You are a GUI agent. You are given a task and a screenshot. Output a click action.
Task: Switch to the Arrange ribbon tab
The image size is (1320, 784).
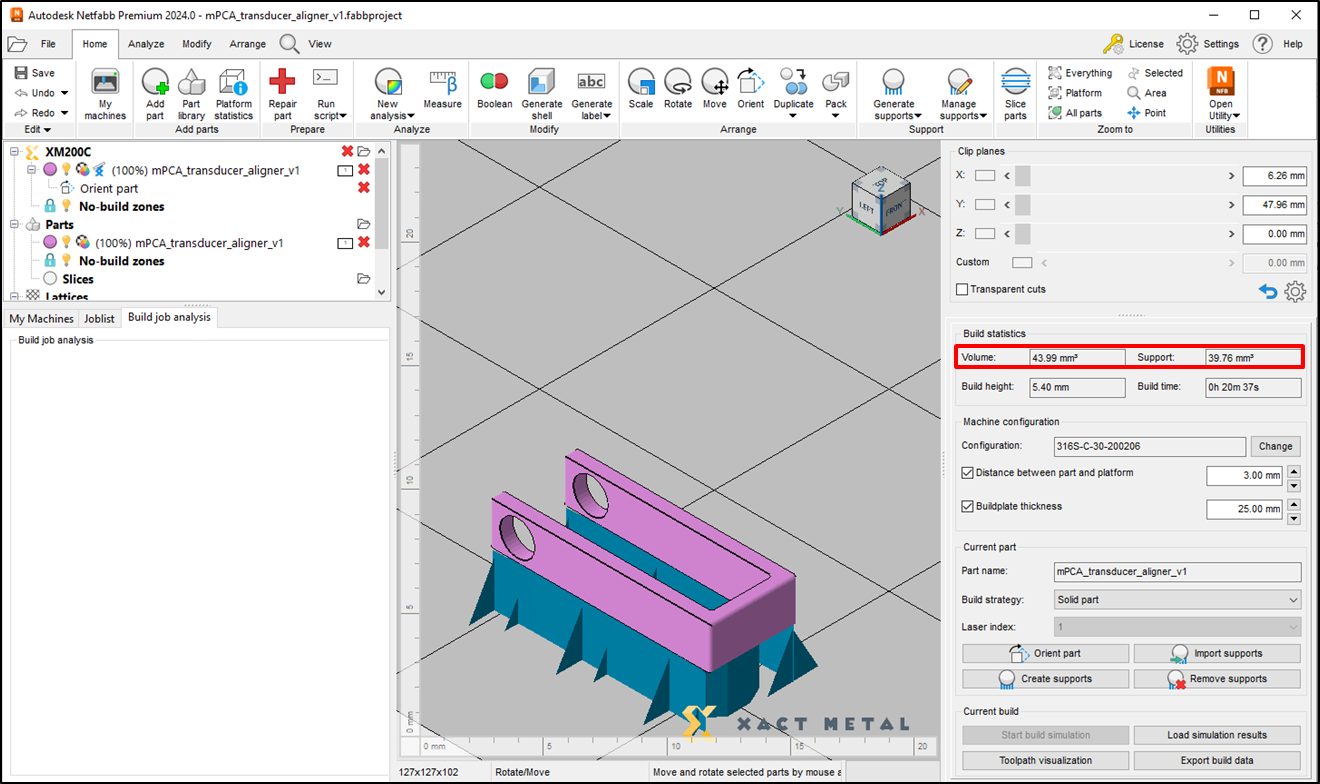pos(247,44)
